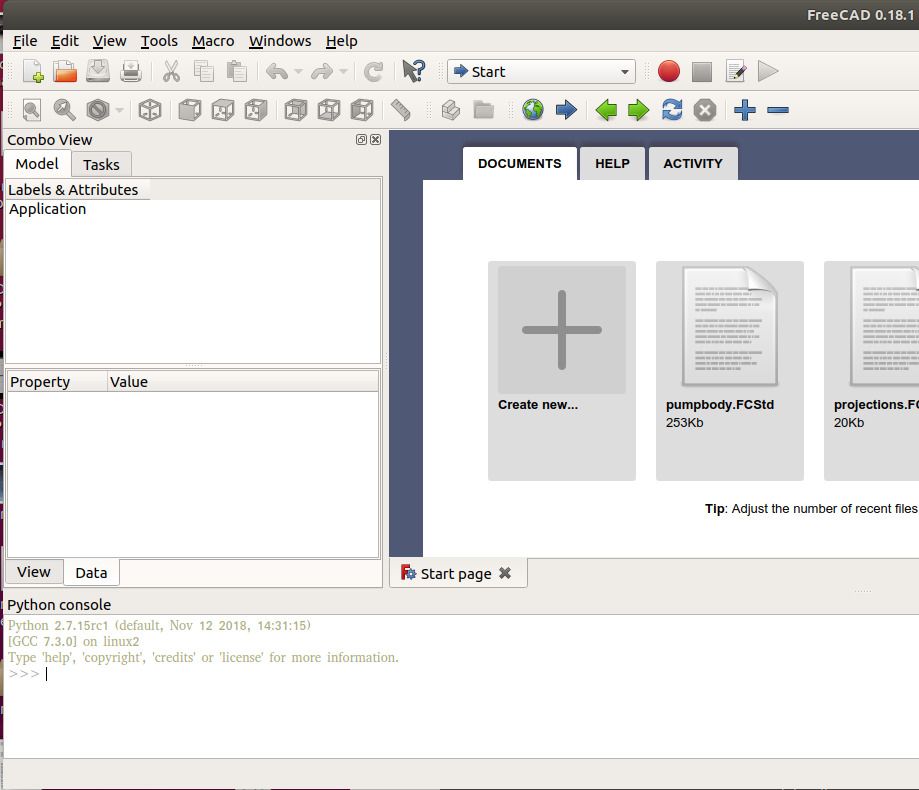Fit selection with the magnifier icon
The width and height of the screenshot is (919, 790).
(x=64, y=110)
